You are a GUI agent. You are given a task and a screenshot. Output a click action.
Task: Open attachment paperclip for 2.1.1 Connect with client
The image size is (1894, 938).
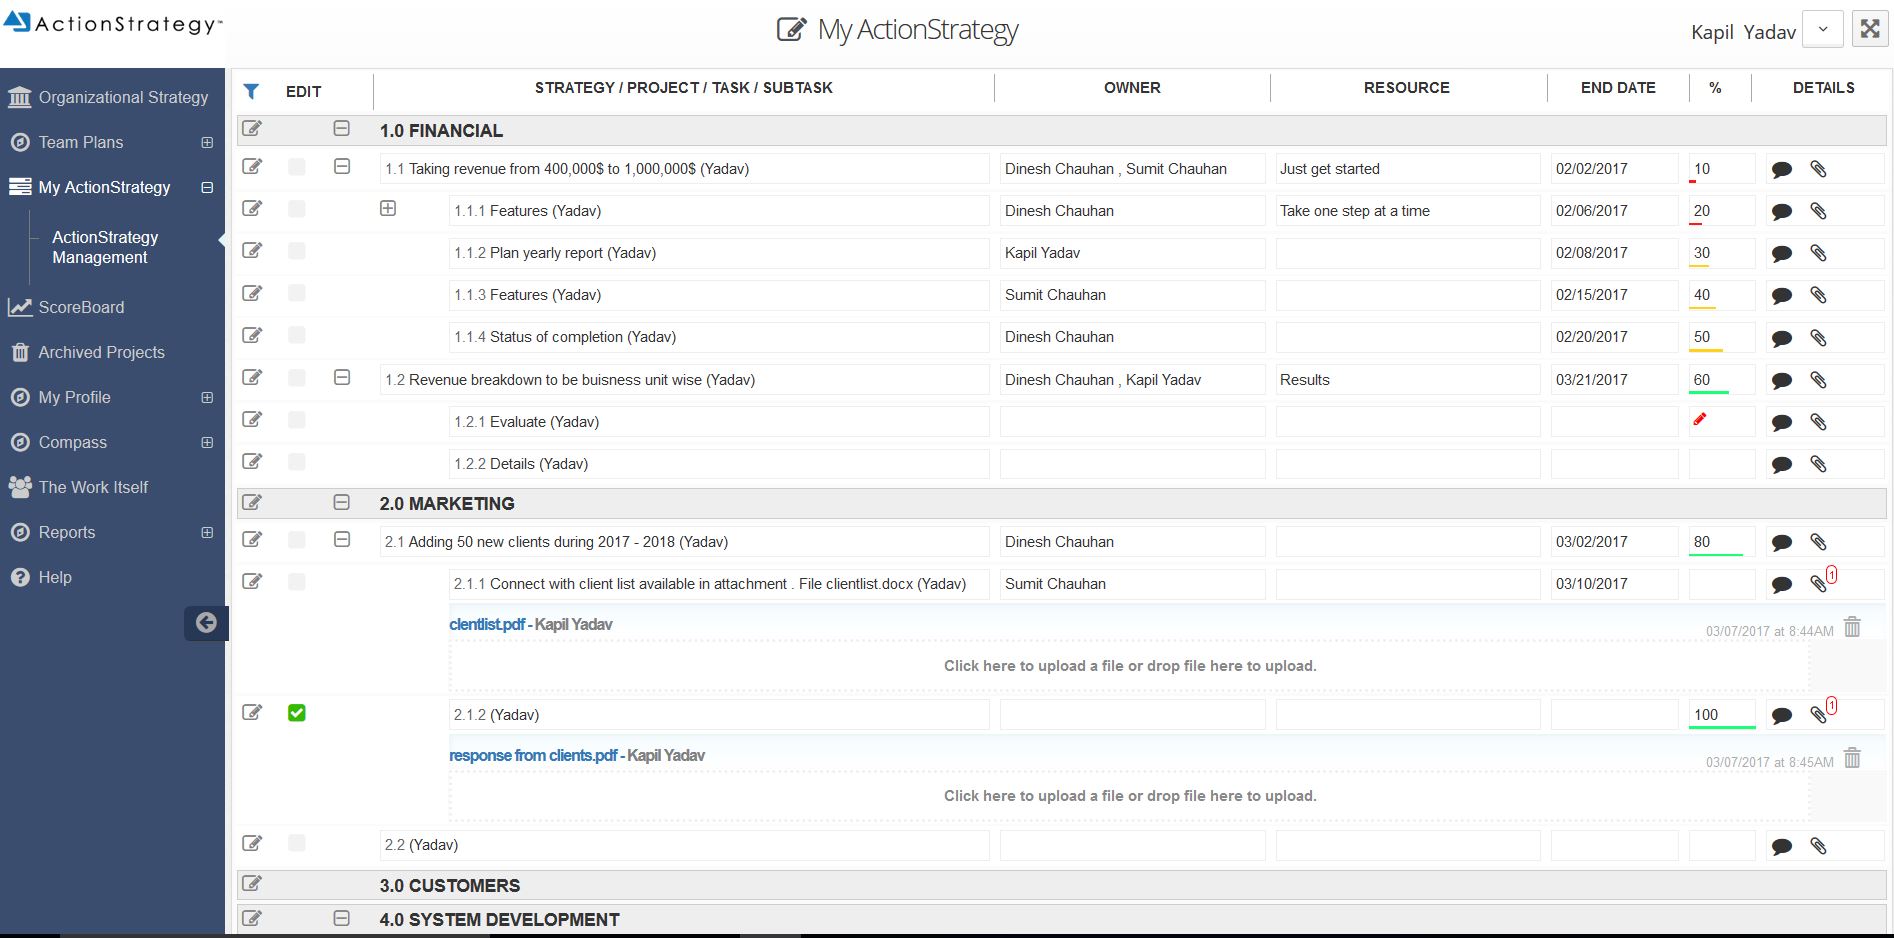(1818, 584)
